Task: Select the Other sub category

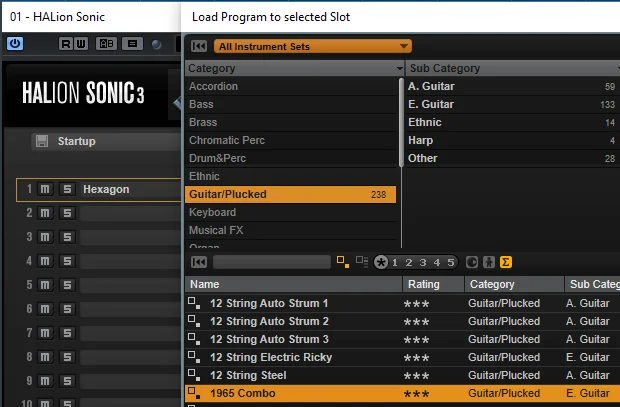Action: [513, 158]
